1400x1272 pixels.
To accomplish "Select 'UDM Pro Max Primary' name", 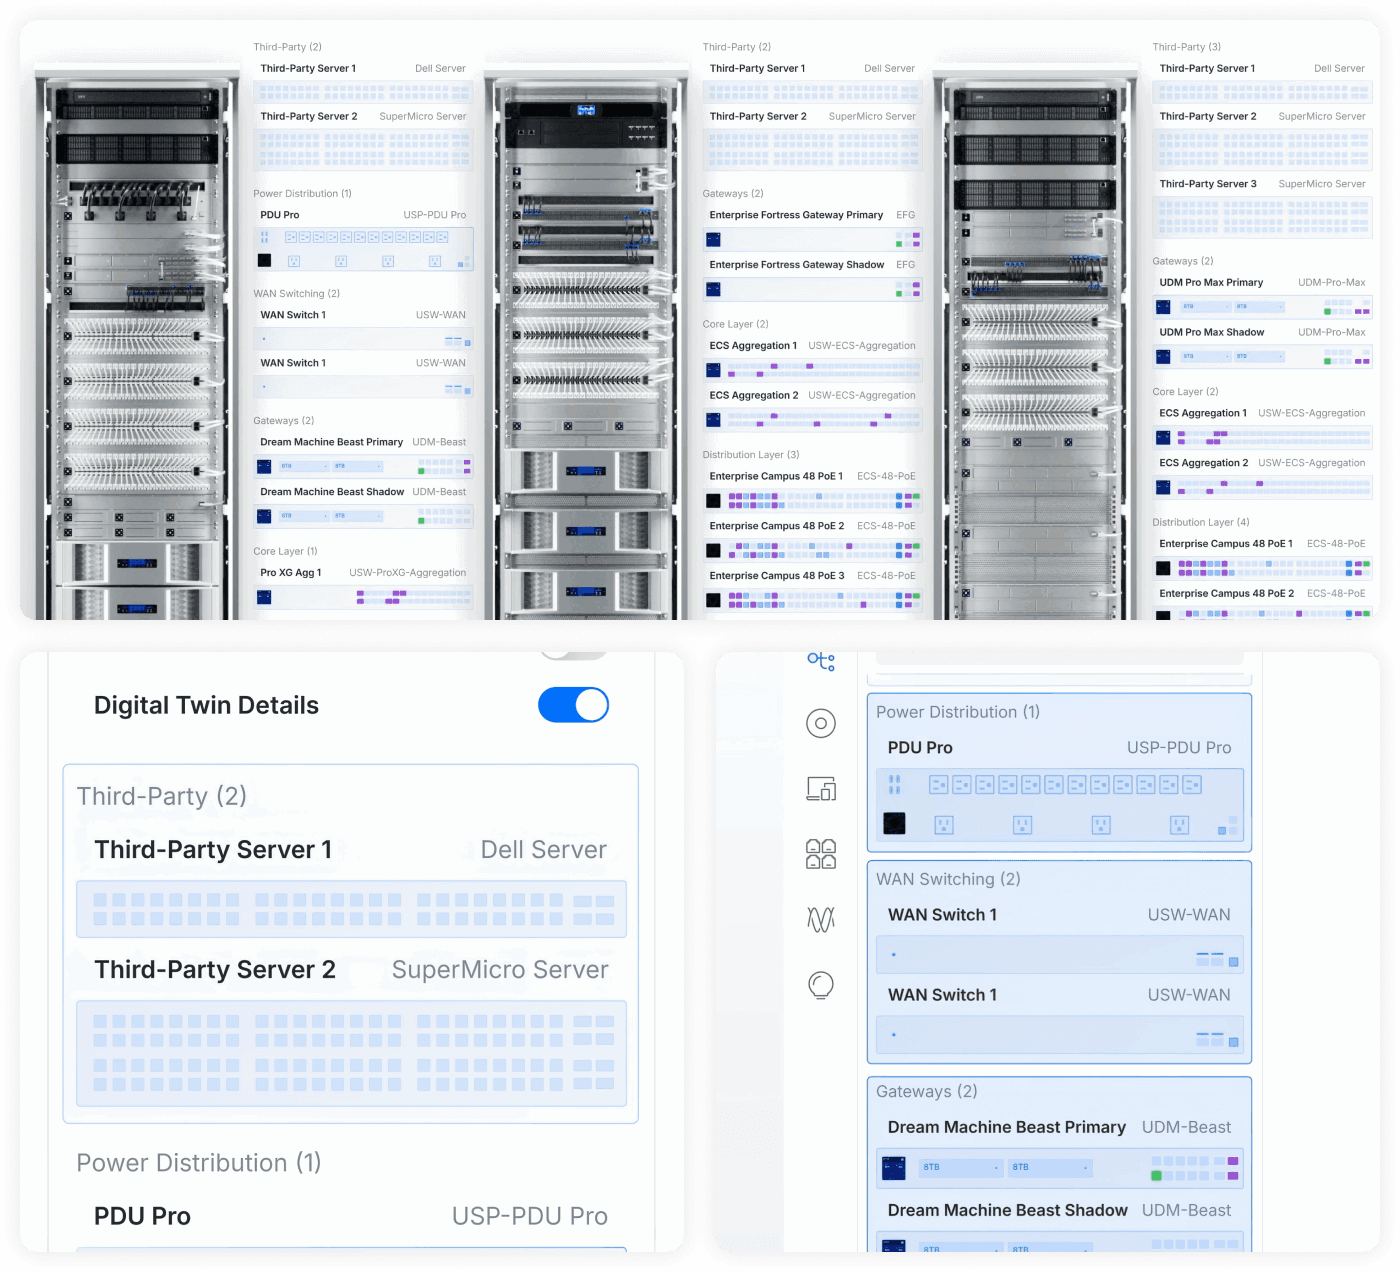I will click(x=1211, y=282).
